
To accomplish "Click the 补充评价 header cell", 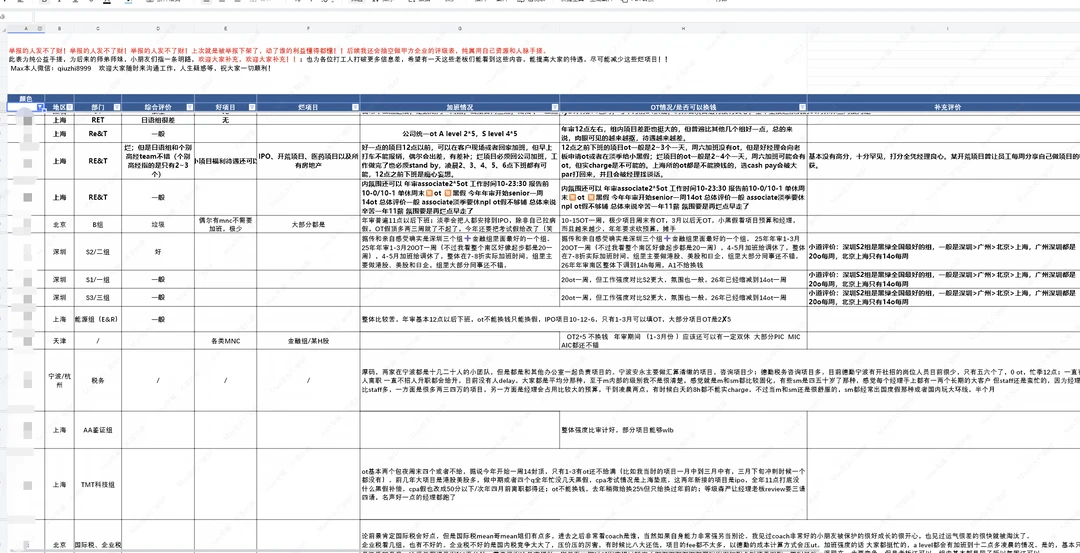I will click(x=944, y=107).
